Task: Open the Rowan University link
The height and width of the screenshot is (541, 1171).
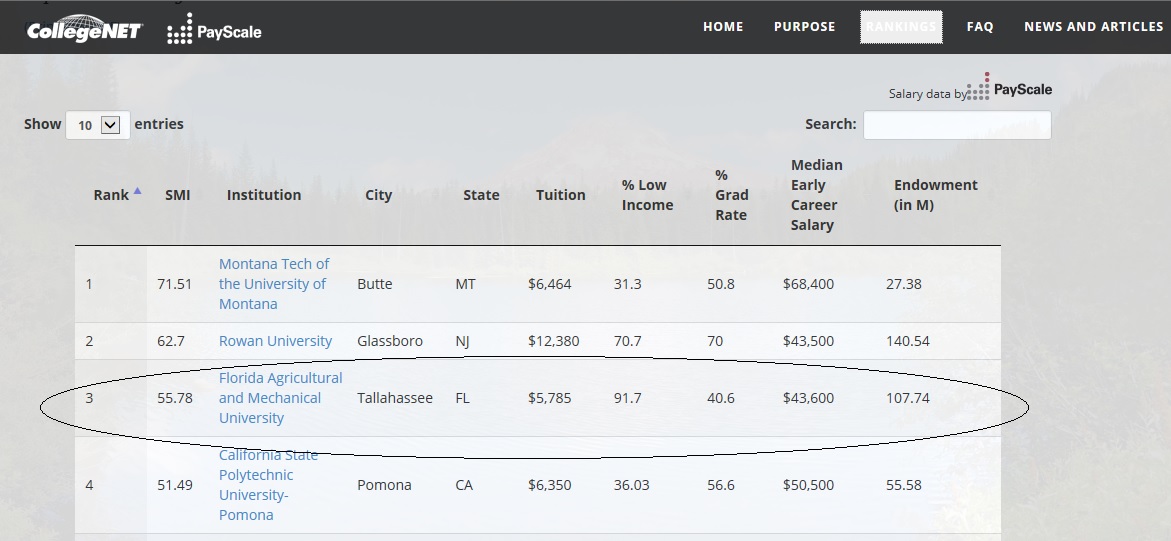Action: [x=276, y=341]
